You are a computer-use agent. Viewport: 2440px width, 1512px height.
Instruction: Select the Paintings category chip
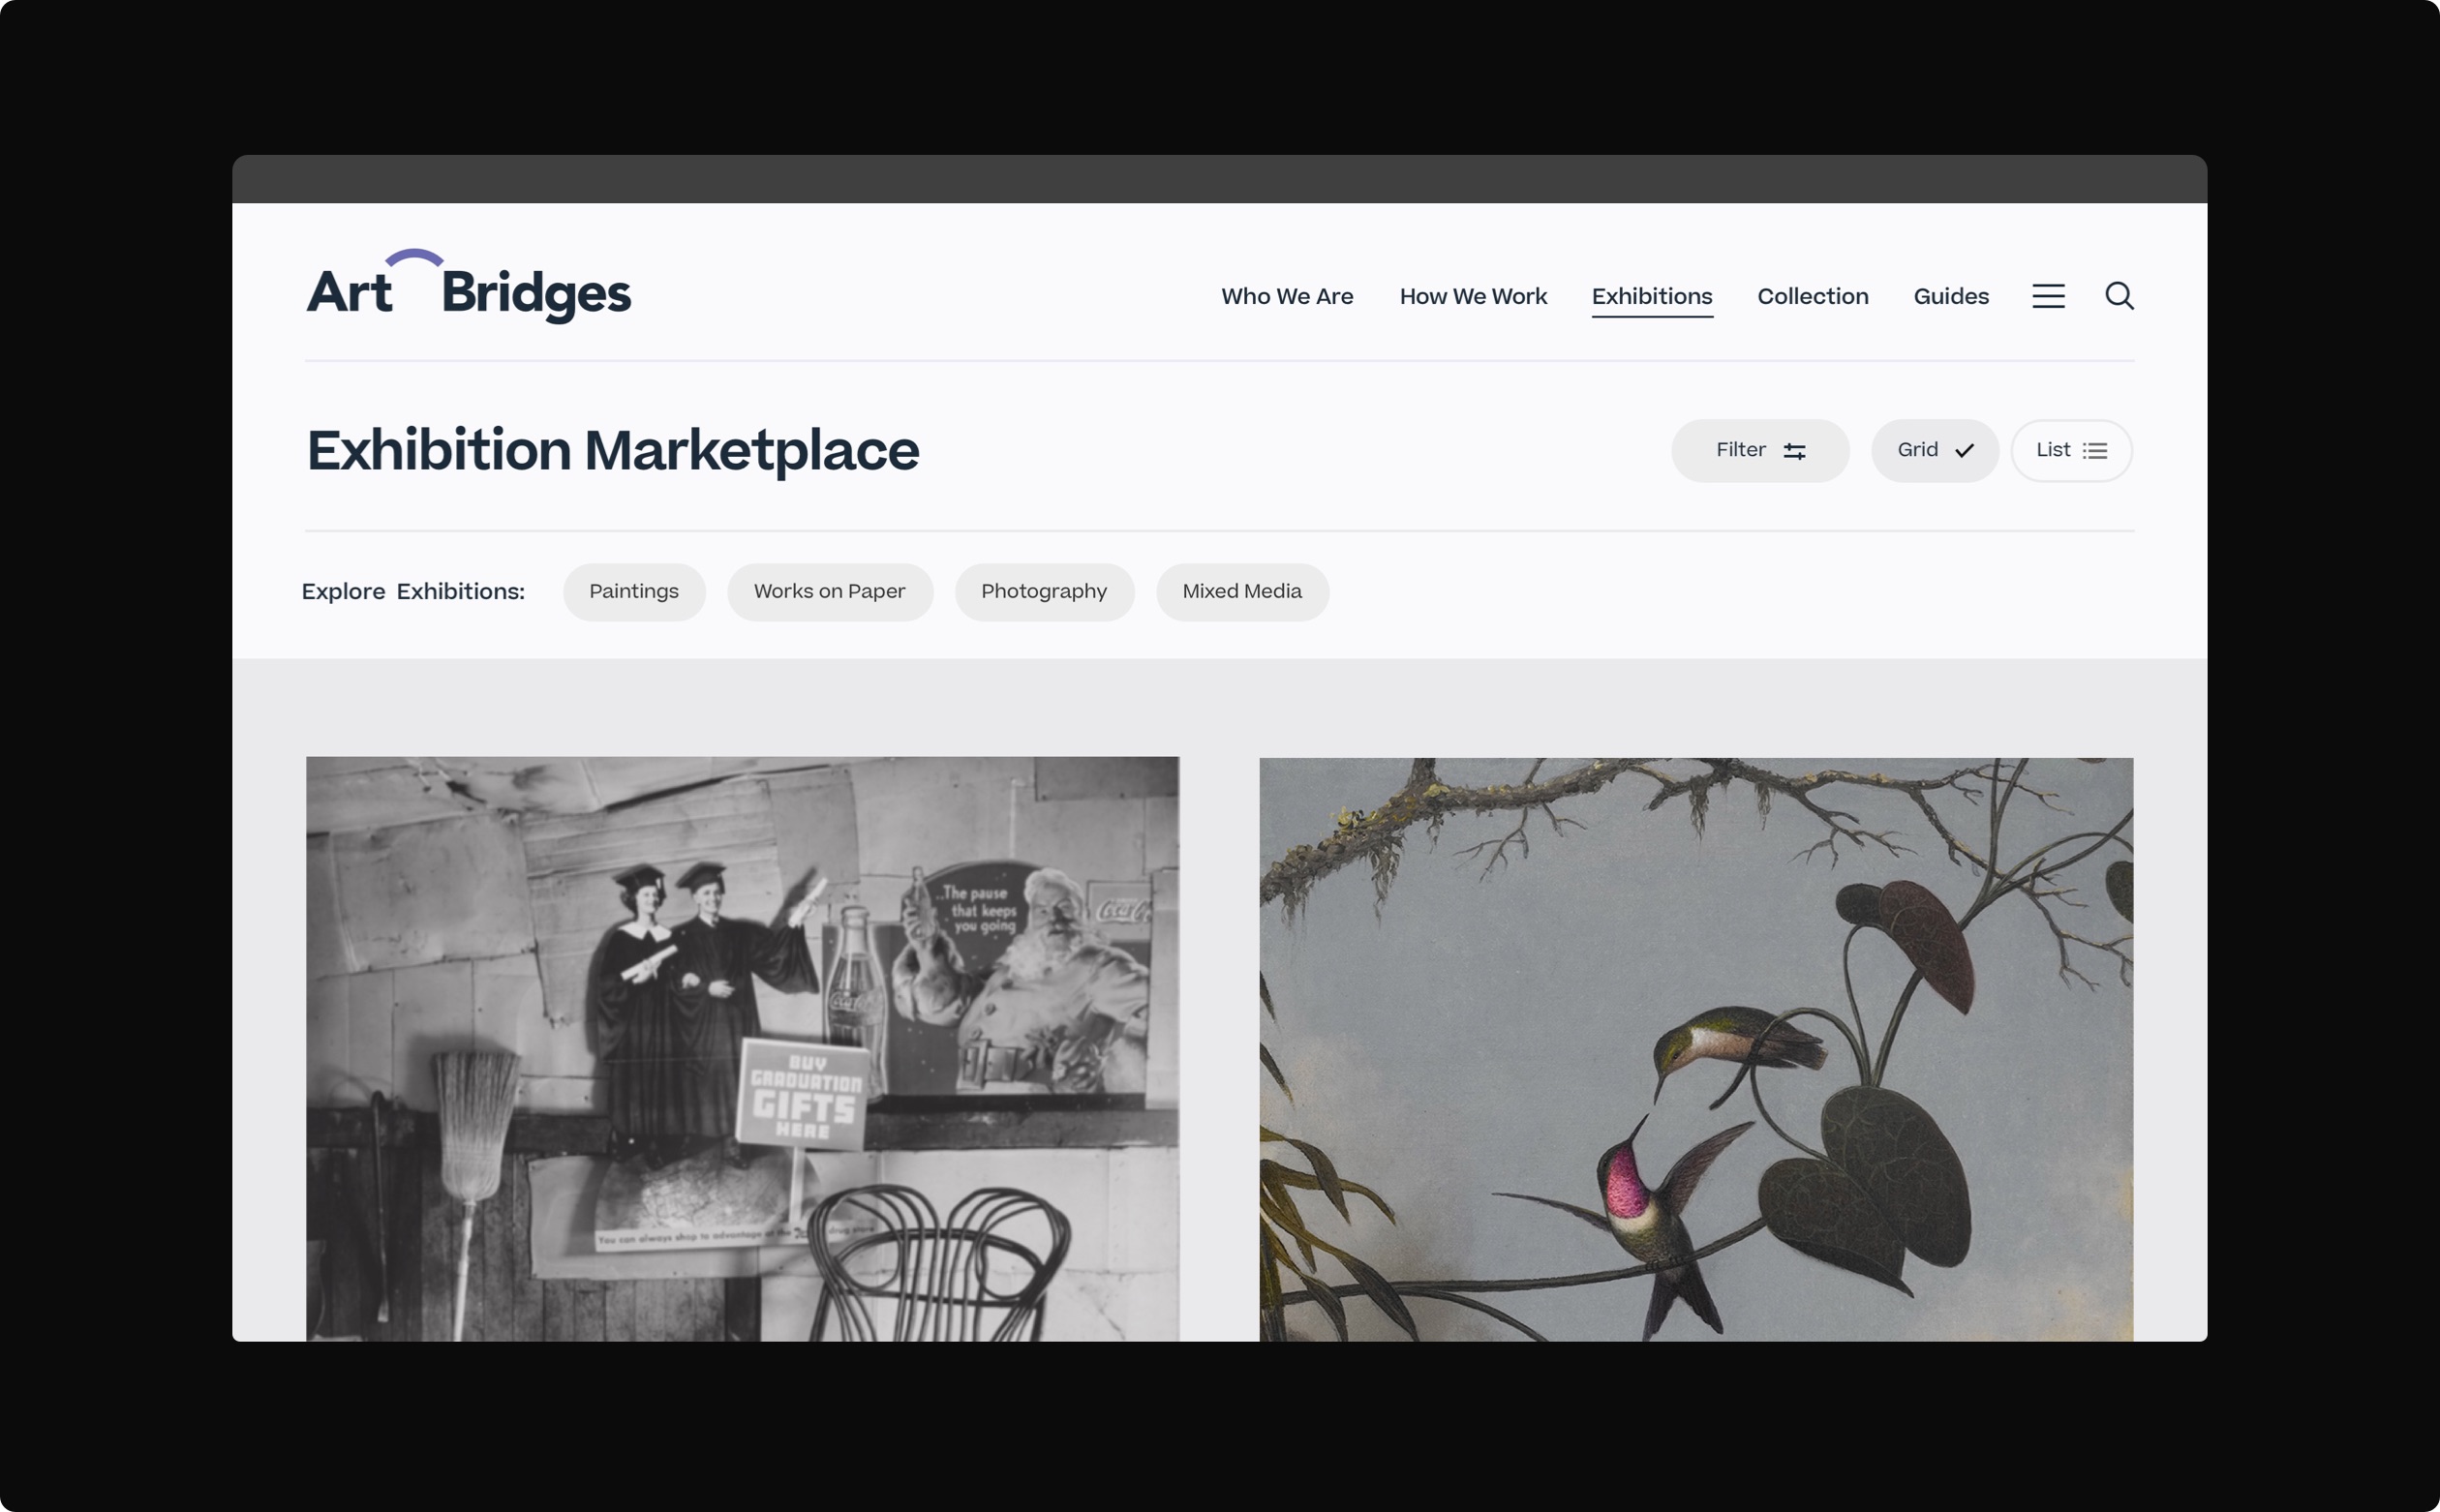(634, 591)
